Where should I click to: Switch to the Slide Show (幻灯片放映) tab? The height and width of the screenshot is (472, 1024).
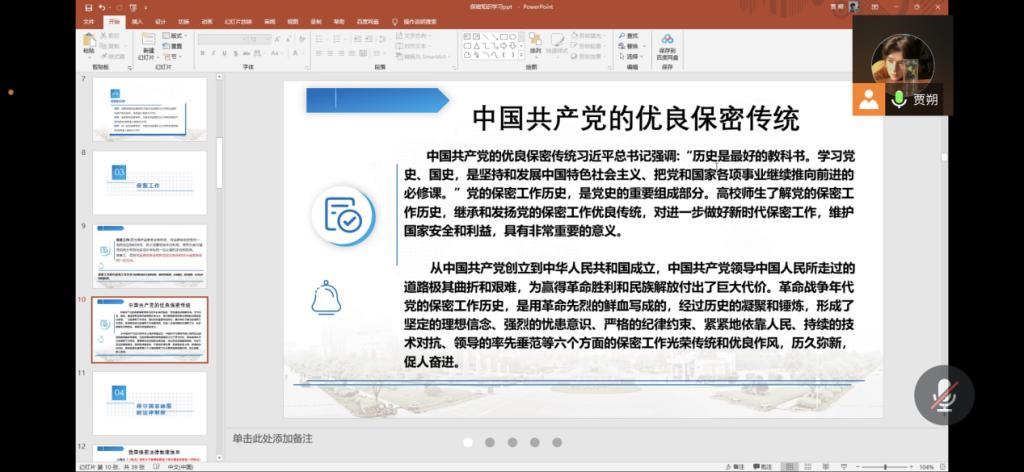point(238,22)
